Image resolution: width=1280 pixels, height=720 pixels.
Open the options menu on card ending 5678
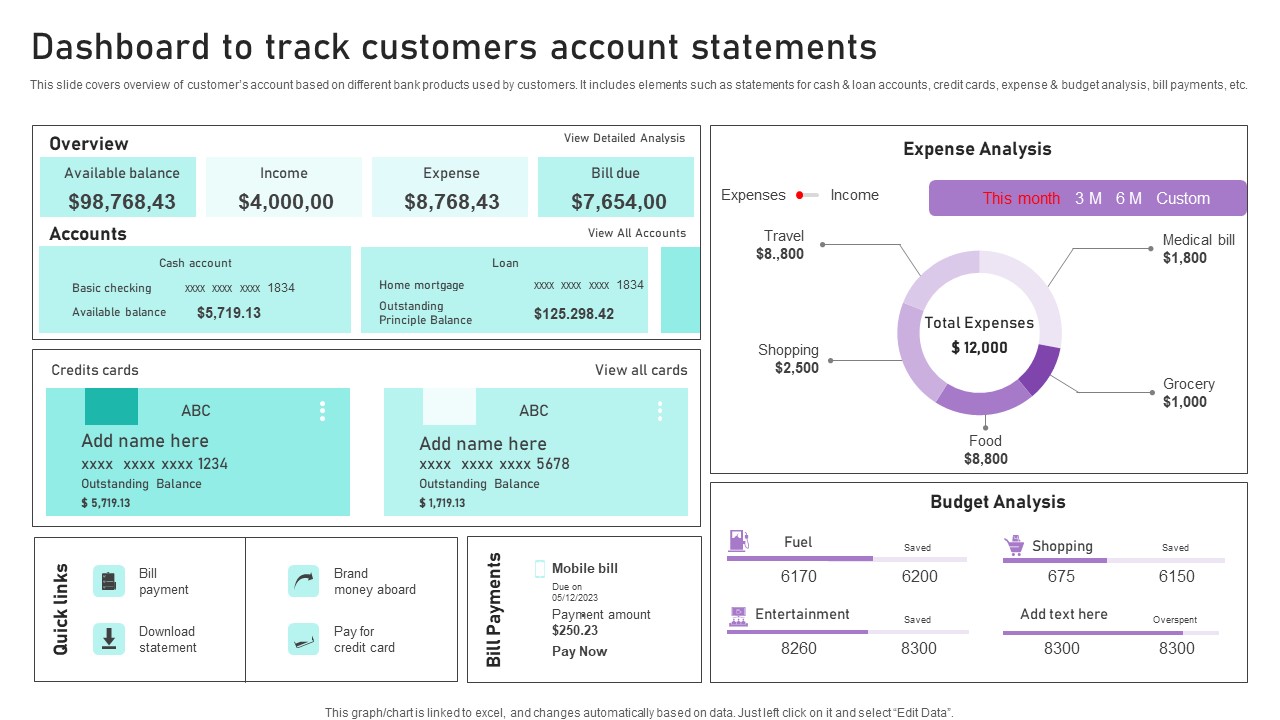(x=660, y=411)
